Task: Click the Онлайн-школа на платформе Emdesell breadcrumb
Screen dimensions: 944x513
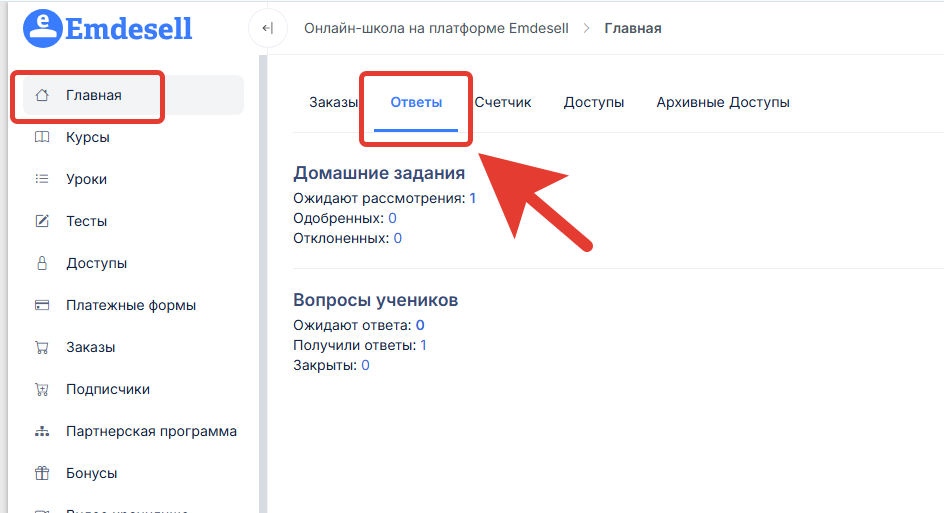Action: (436, 28)
